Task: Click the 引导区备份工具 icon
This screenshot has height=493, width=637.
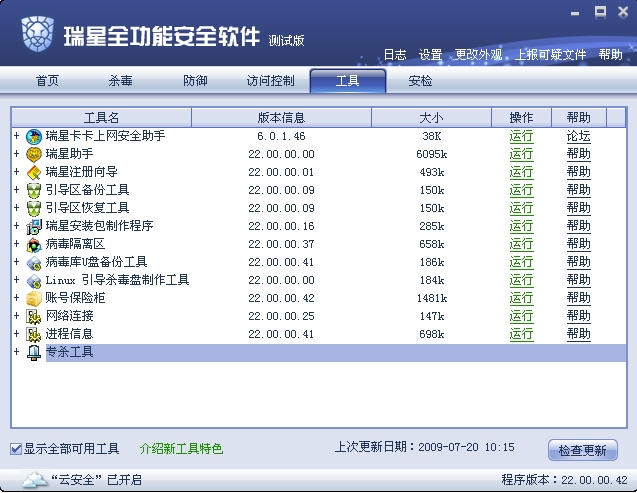Action: pos(34,190)
